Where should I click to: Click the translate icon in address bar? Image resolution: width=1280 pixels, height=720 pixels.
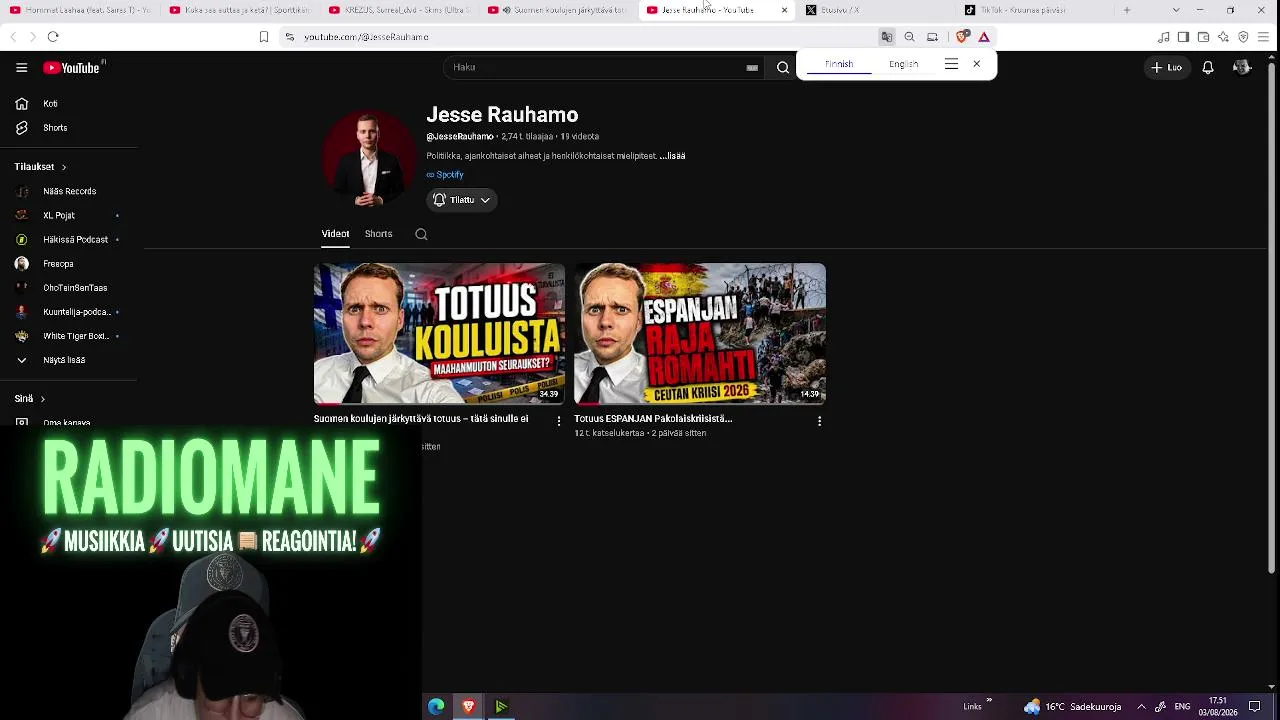(x=887, y=37)
